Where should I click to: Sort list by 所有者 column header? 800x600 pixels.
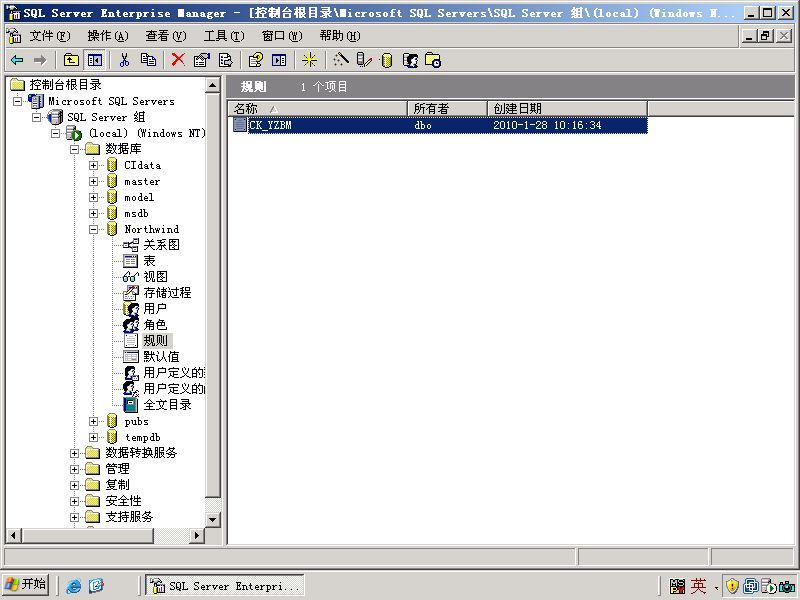coord(447,109)
